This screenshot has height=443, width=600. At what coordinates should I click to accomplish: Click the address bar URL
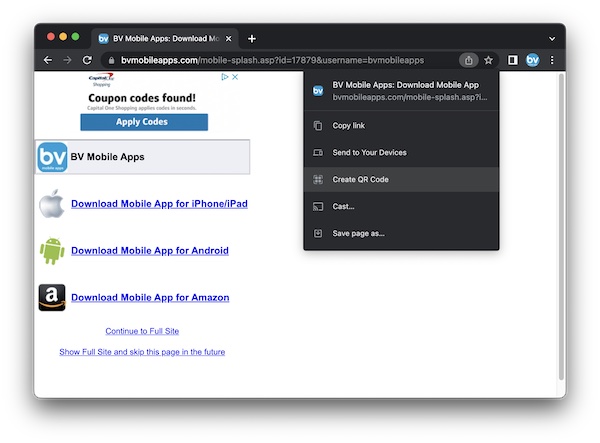[x=272, y=60]
